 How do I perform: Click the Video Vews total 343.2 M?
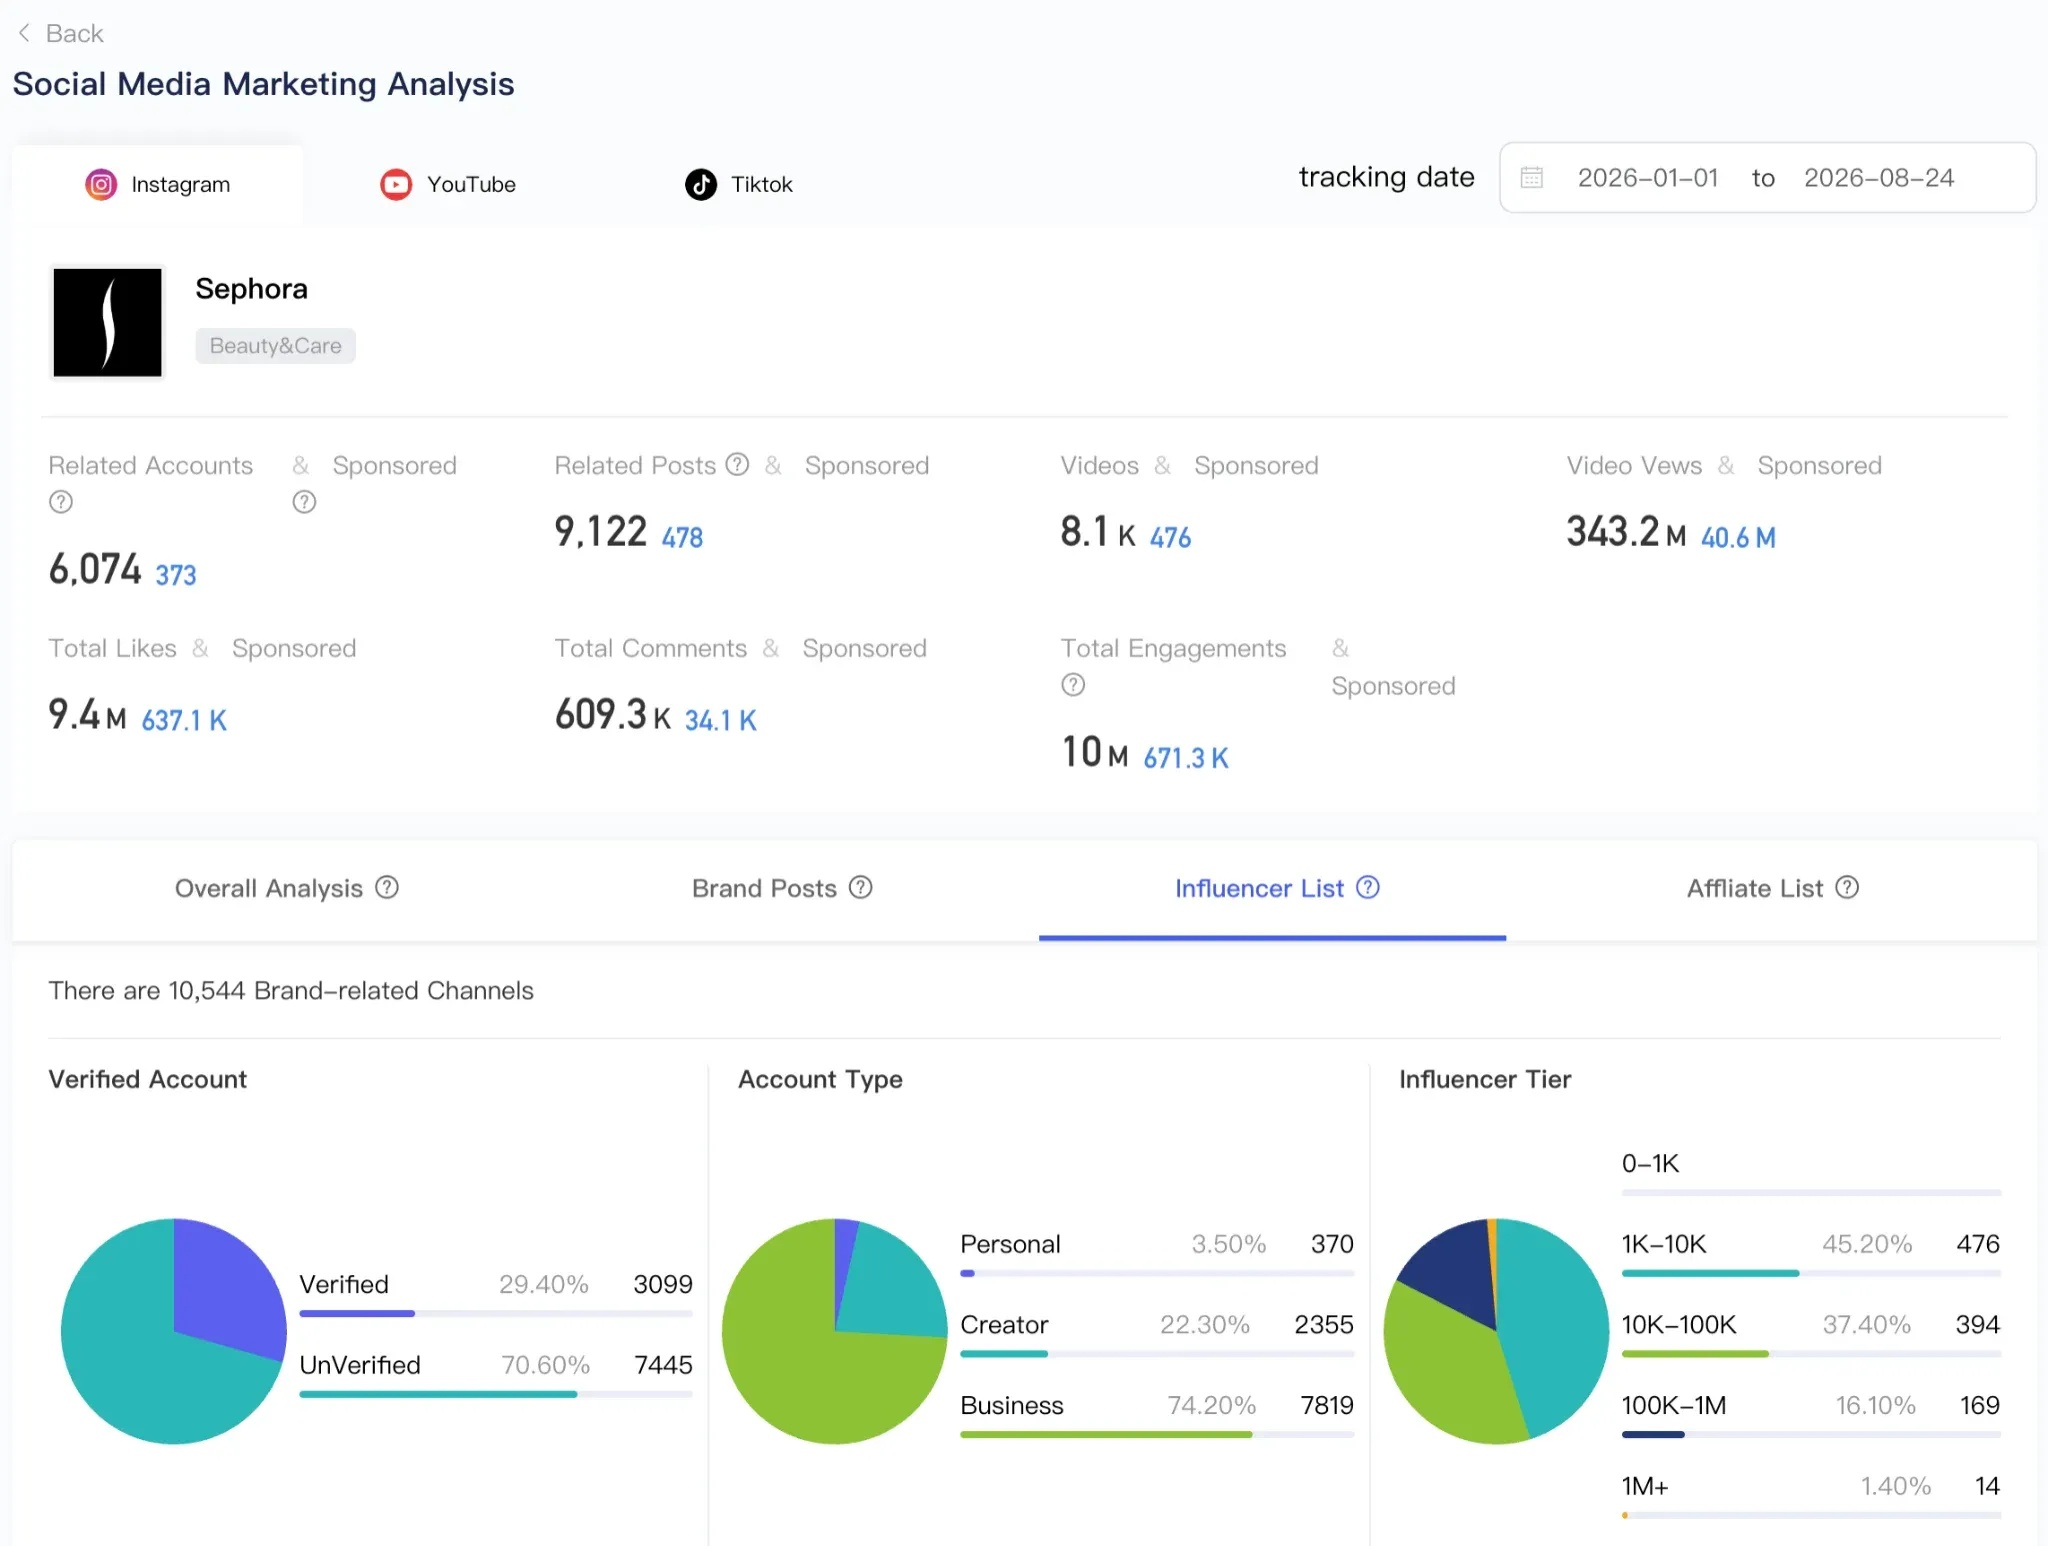click(1626, 532)
